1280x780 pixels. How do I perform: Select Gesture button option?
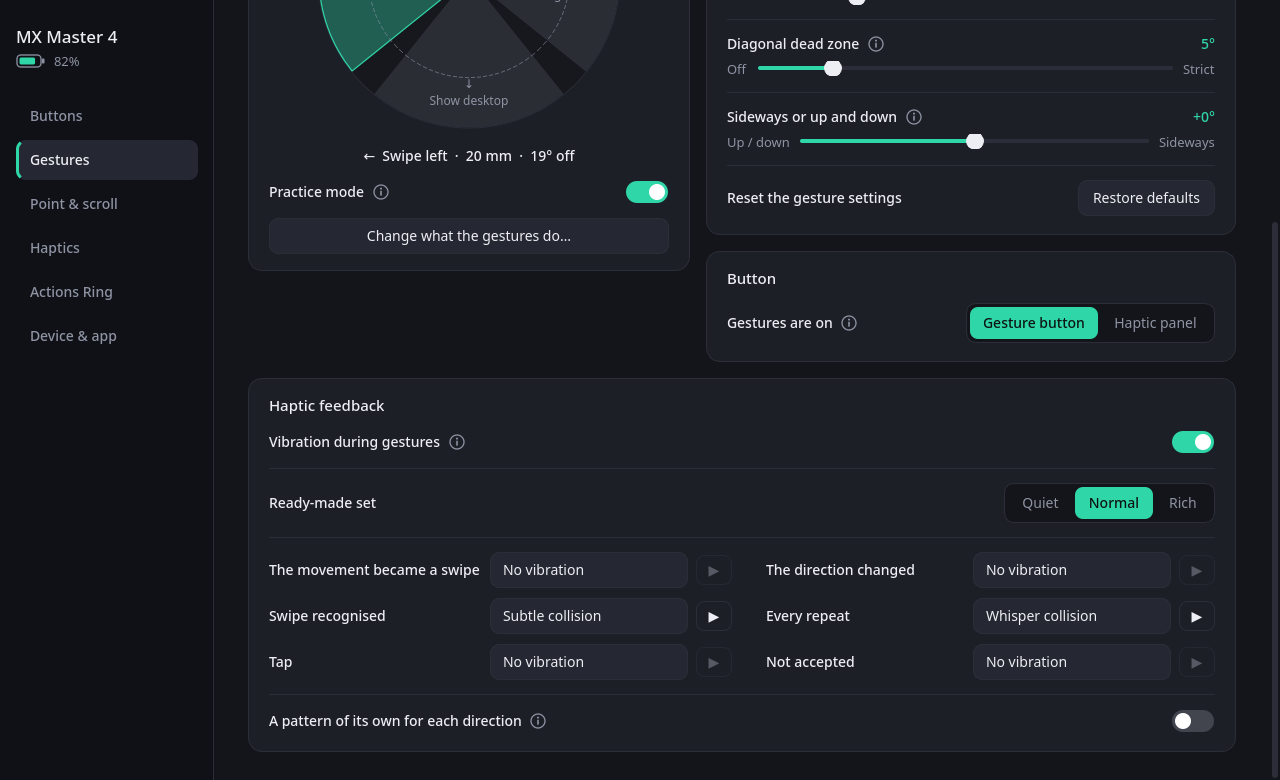[1033, 323]
